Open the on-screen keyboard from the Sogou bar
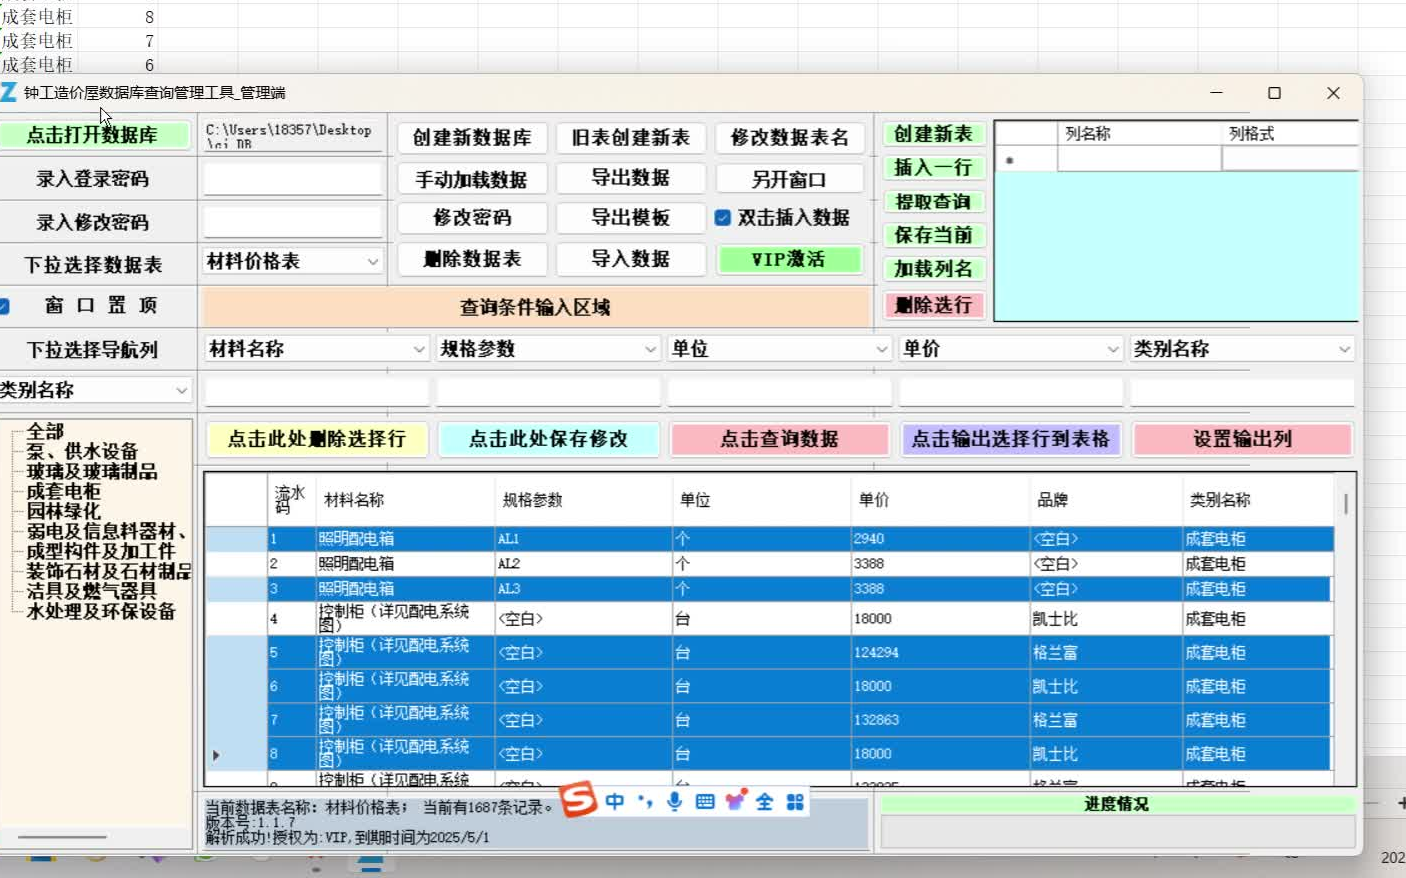This screenshot has height=878, width=1406. click(x=705, y=801)
